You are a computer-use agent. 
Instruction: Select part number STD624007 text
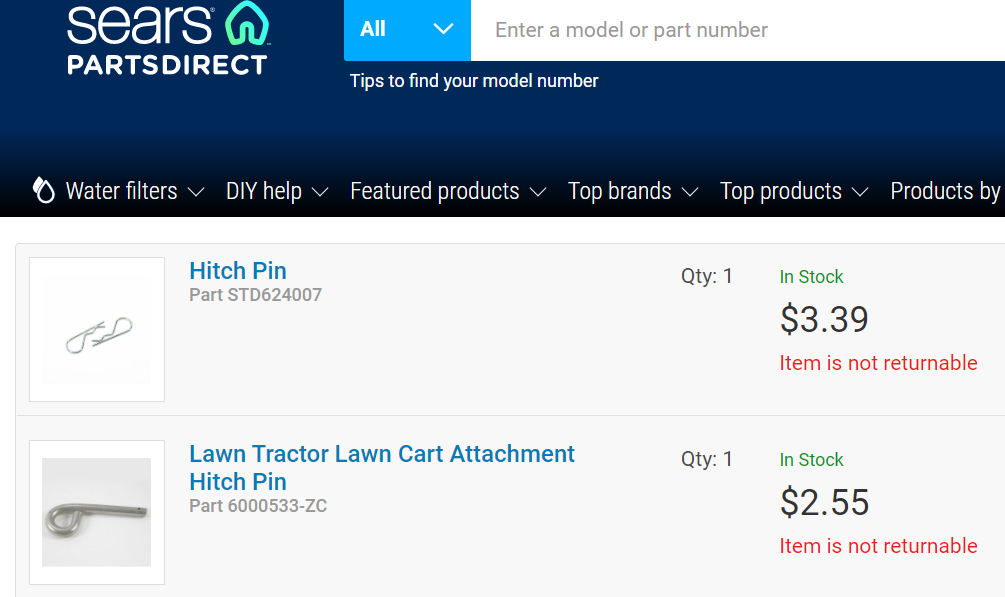click(255, 294)
